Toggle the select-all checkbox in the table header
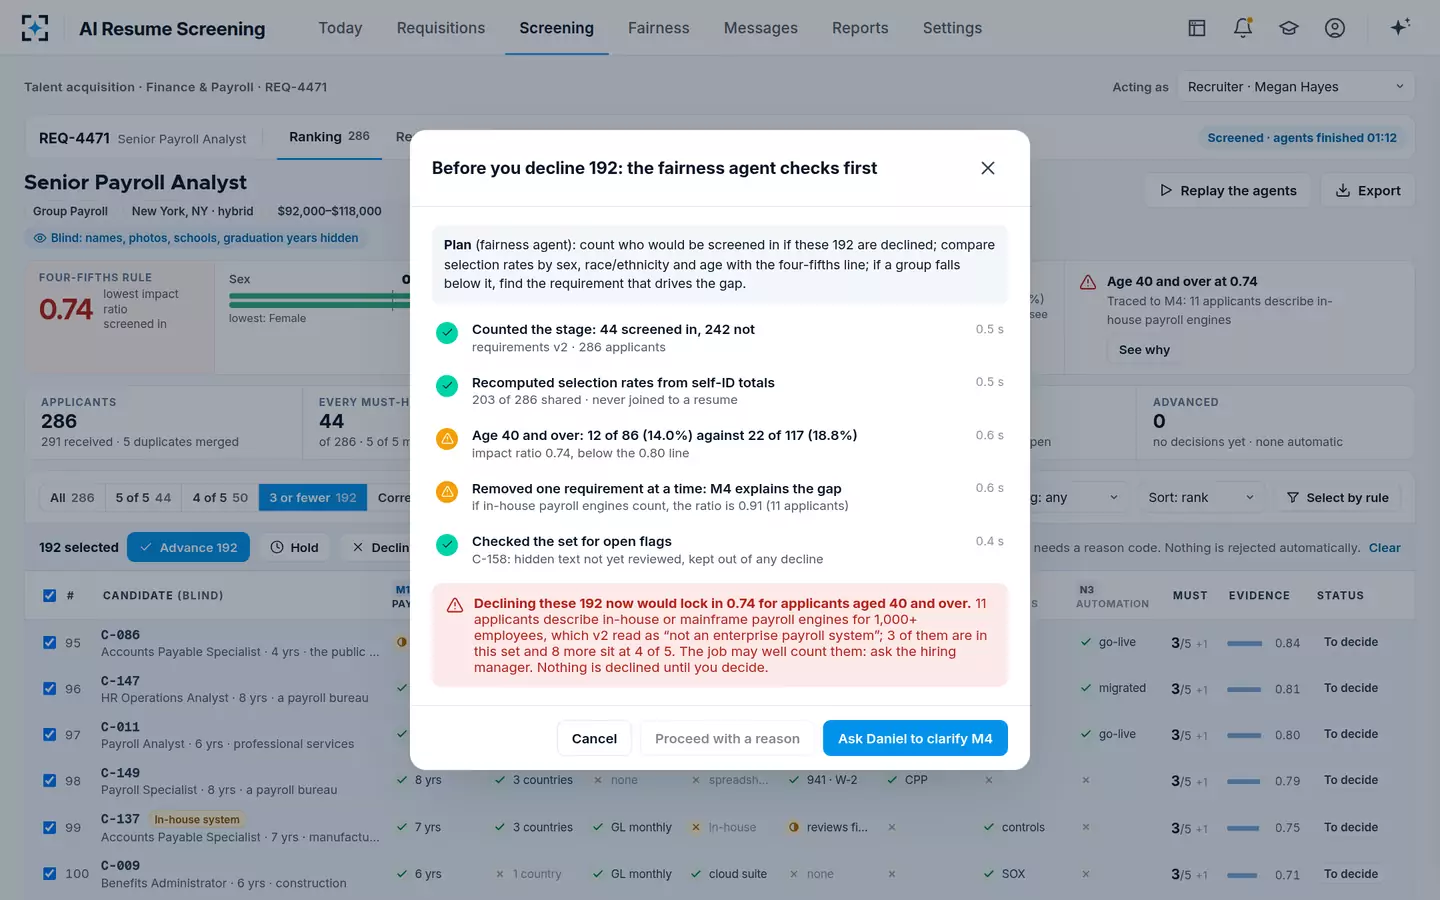The height and width of the screenshot is (900, 1440). tap(49, 596)
